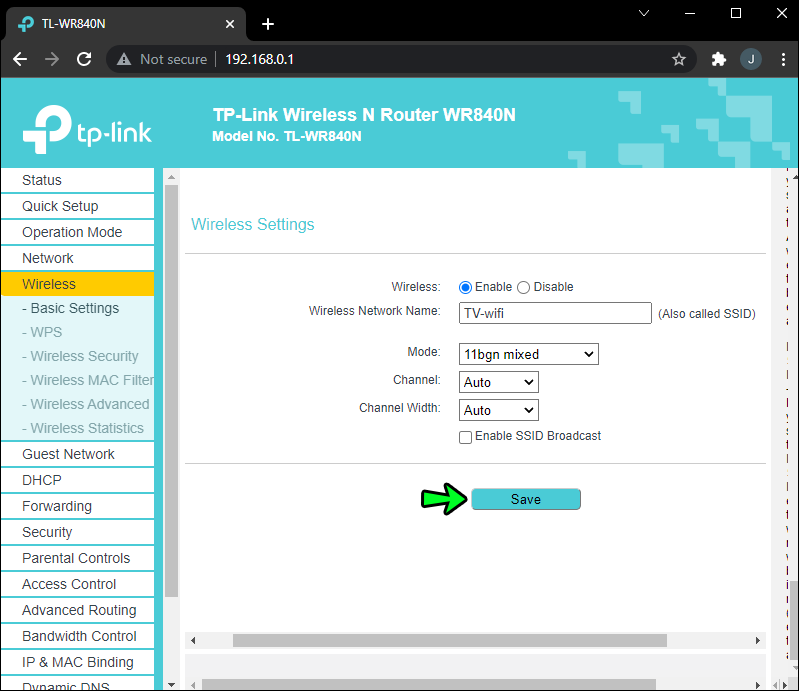Reload the router page
This screenshot has height=691, width=799.
pos(85,59)
